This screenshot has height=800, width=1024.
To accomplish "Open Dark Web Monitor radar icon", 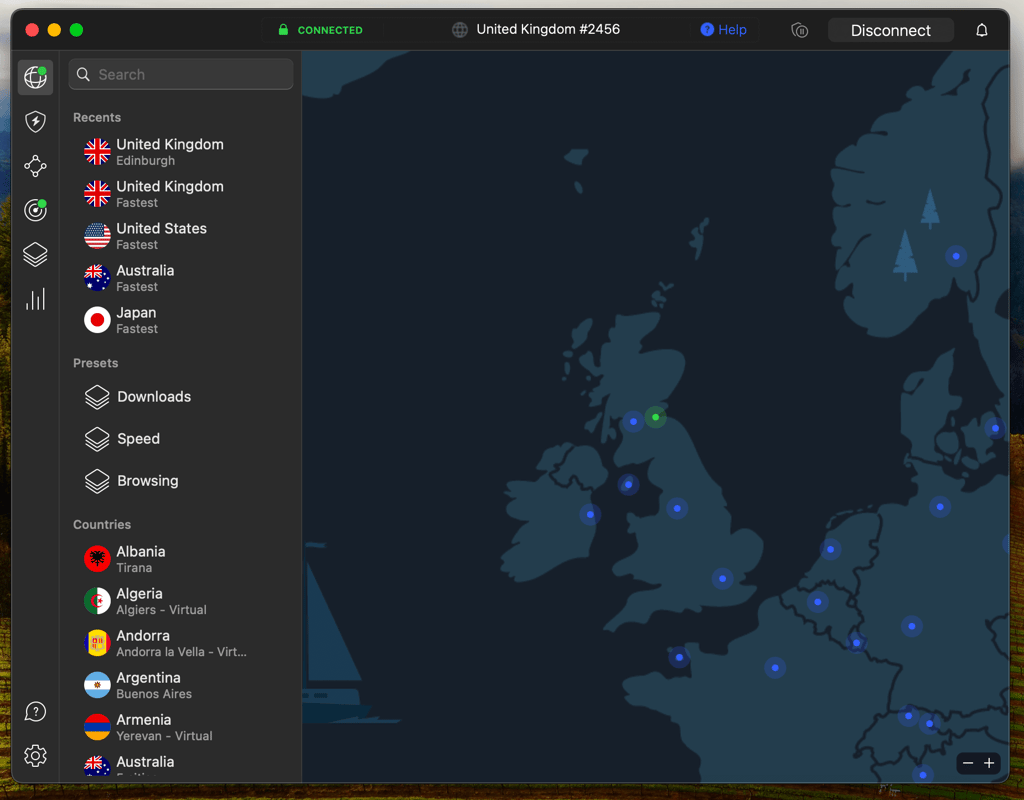I will coord(35,210).
